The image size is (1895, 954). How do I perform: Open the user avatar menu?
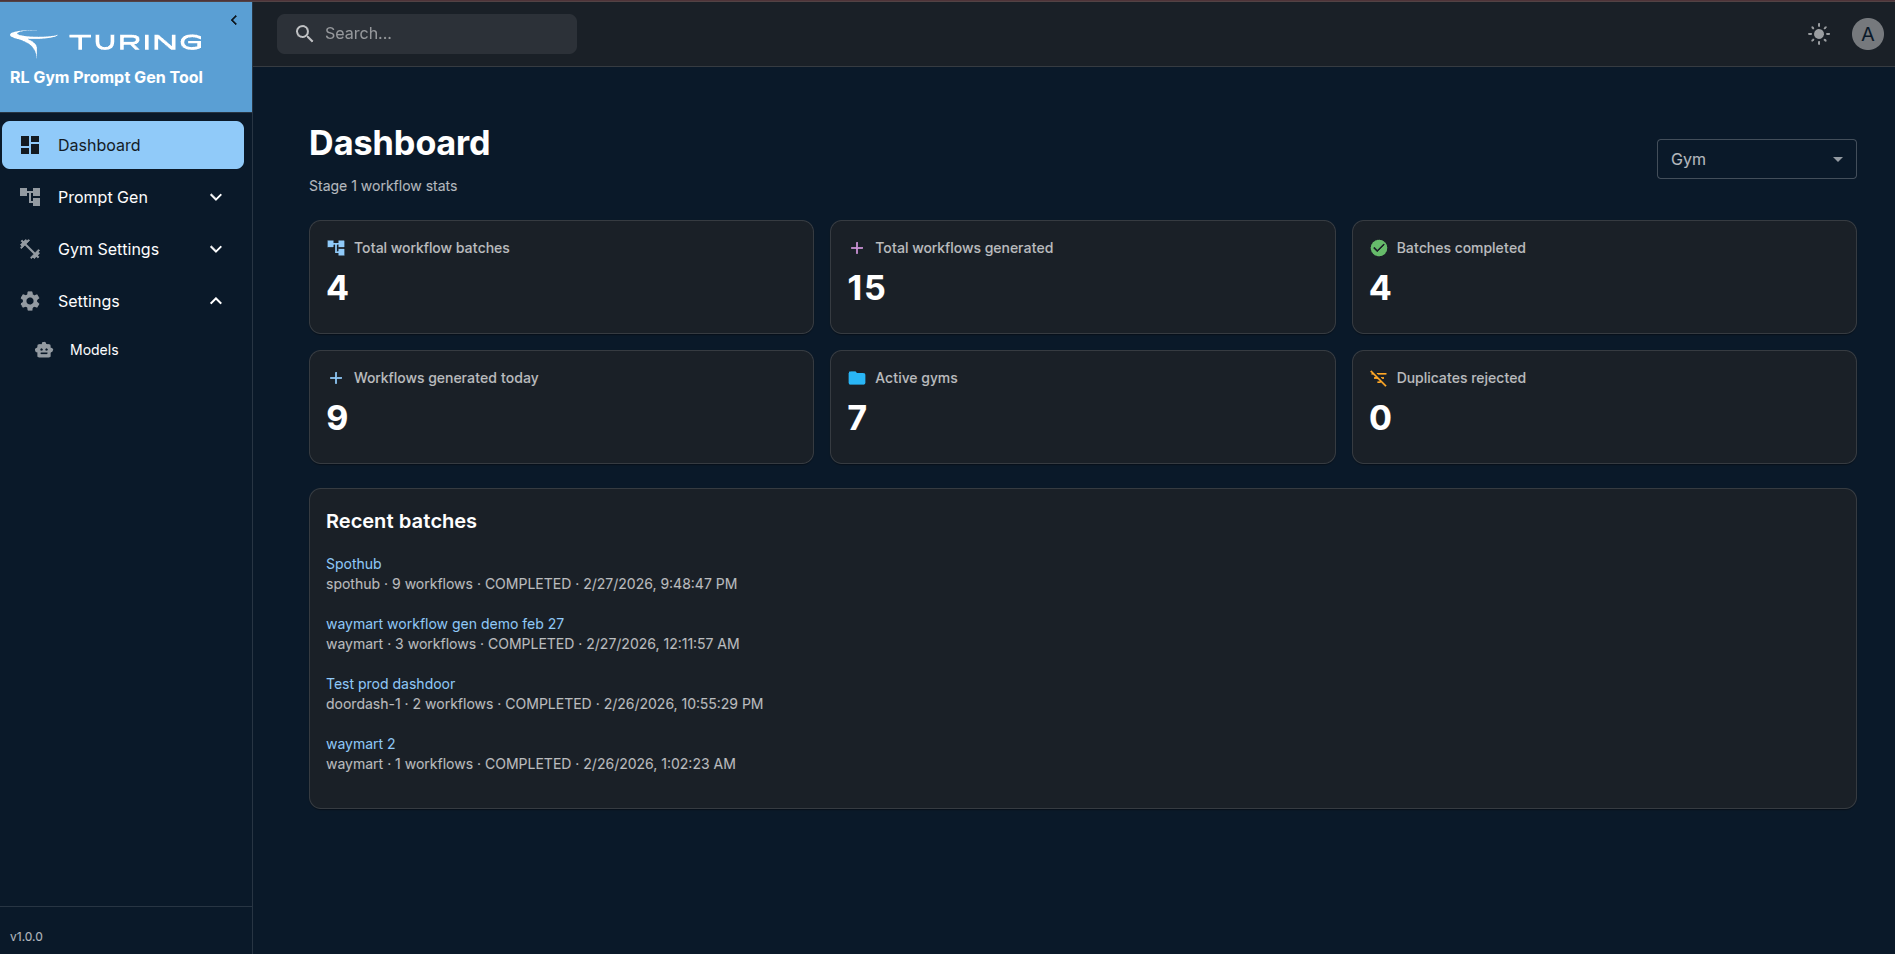pos(1868,33)
